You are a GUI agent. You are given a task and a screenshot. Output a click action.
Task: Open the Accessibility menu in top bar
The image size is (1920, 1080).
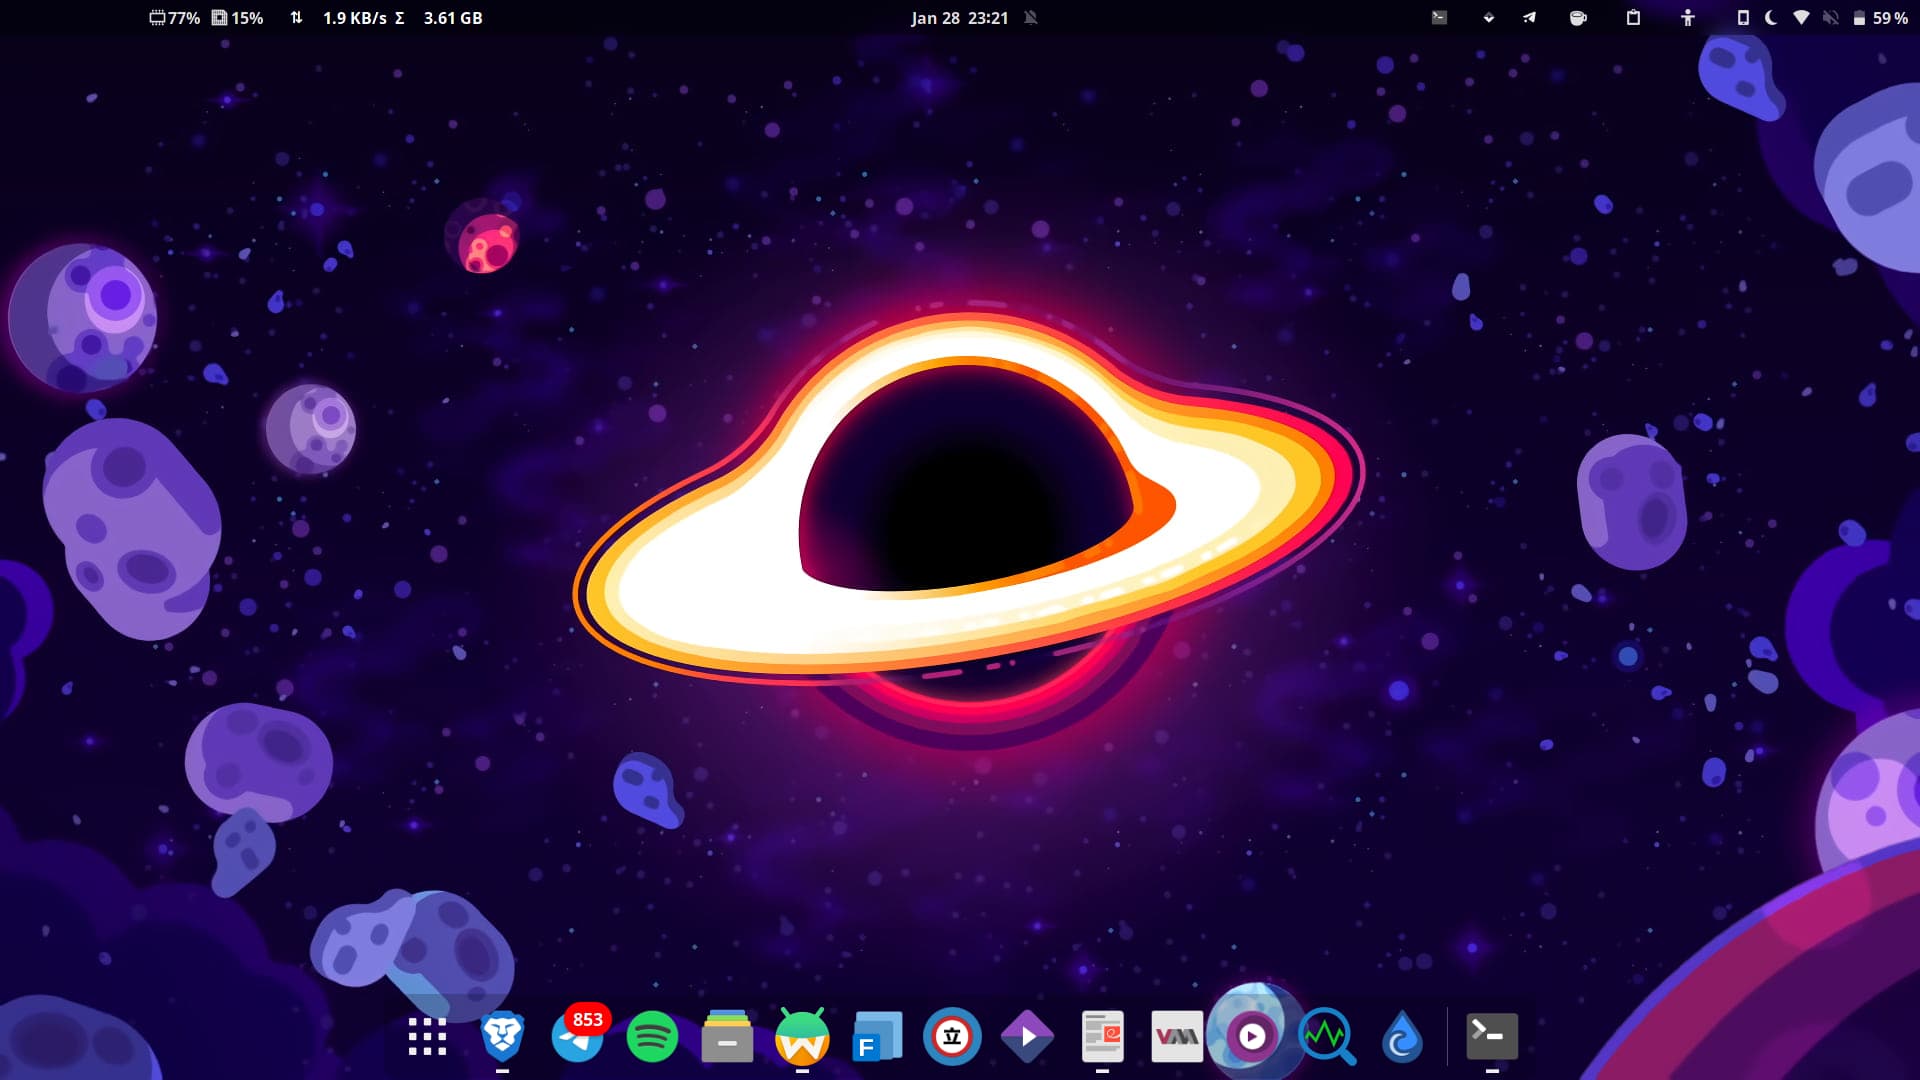[1688, 18]
